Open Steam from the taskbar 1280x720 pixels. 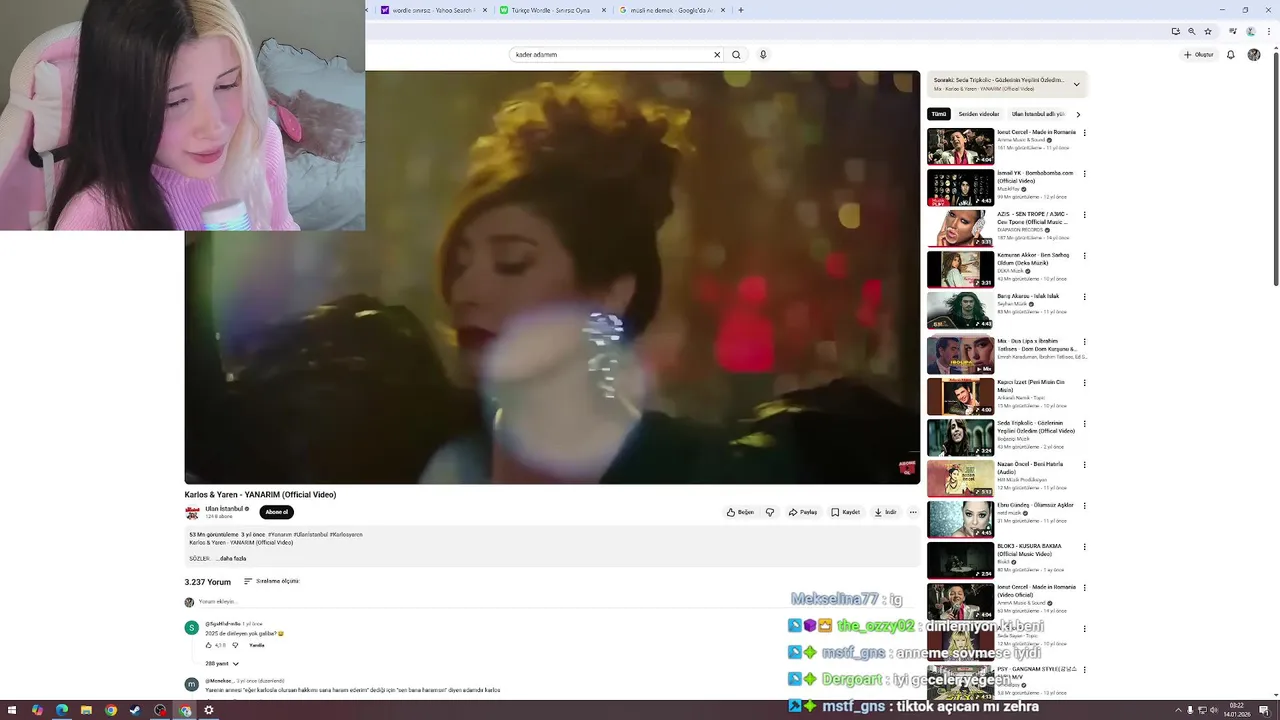click(x=135, y=710)
